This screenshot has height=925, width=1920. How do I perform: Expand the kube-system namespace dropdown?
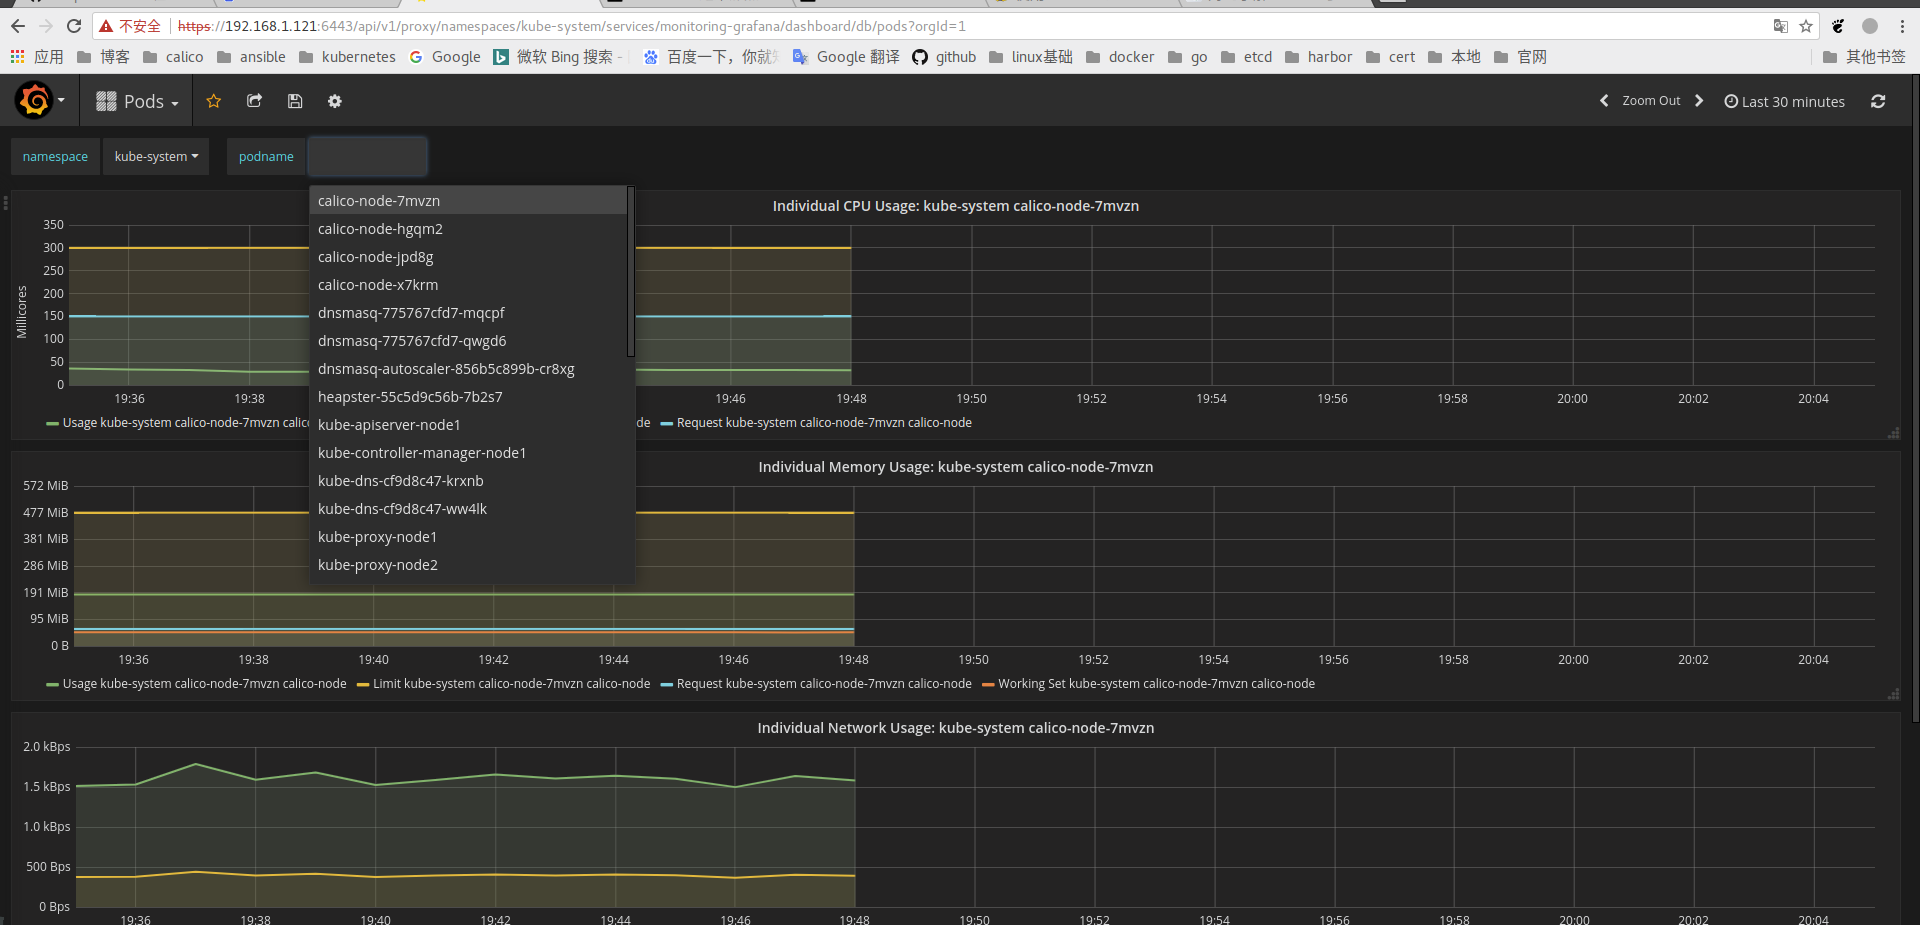click(x=156, y=156)
